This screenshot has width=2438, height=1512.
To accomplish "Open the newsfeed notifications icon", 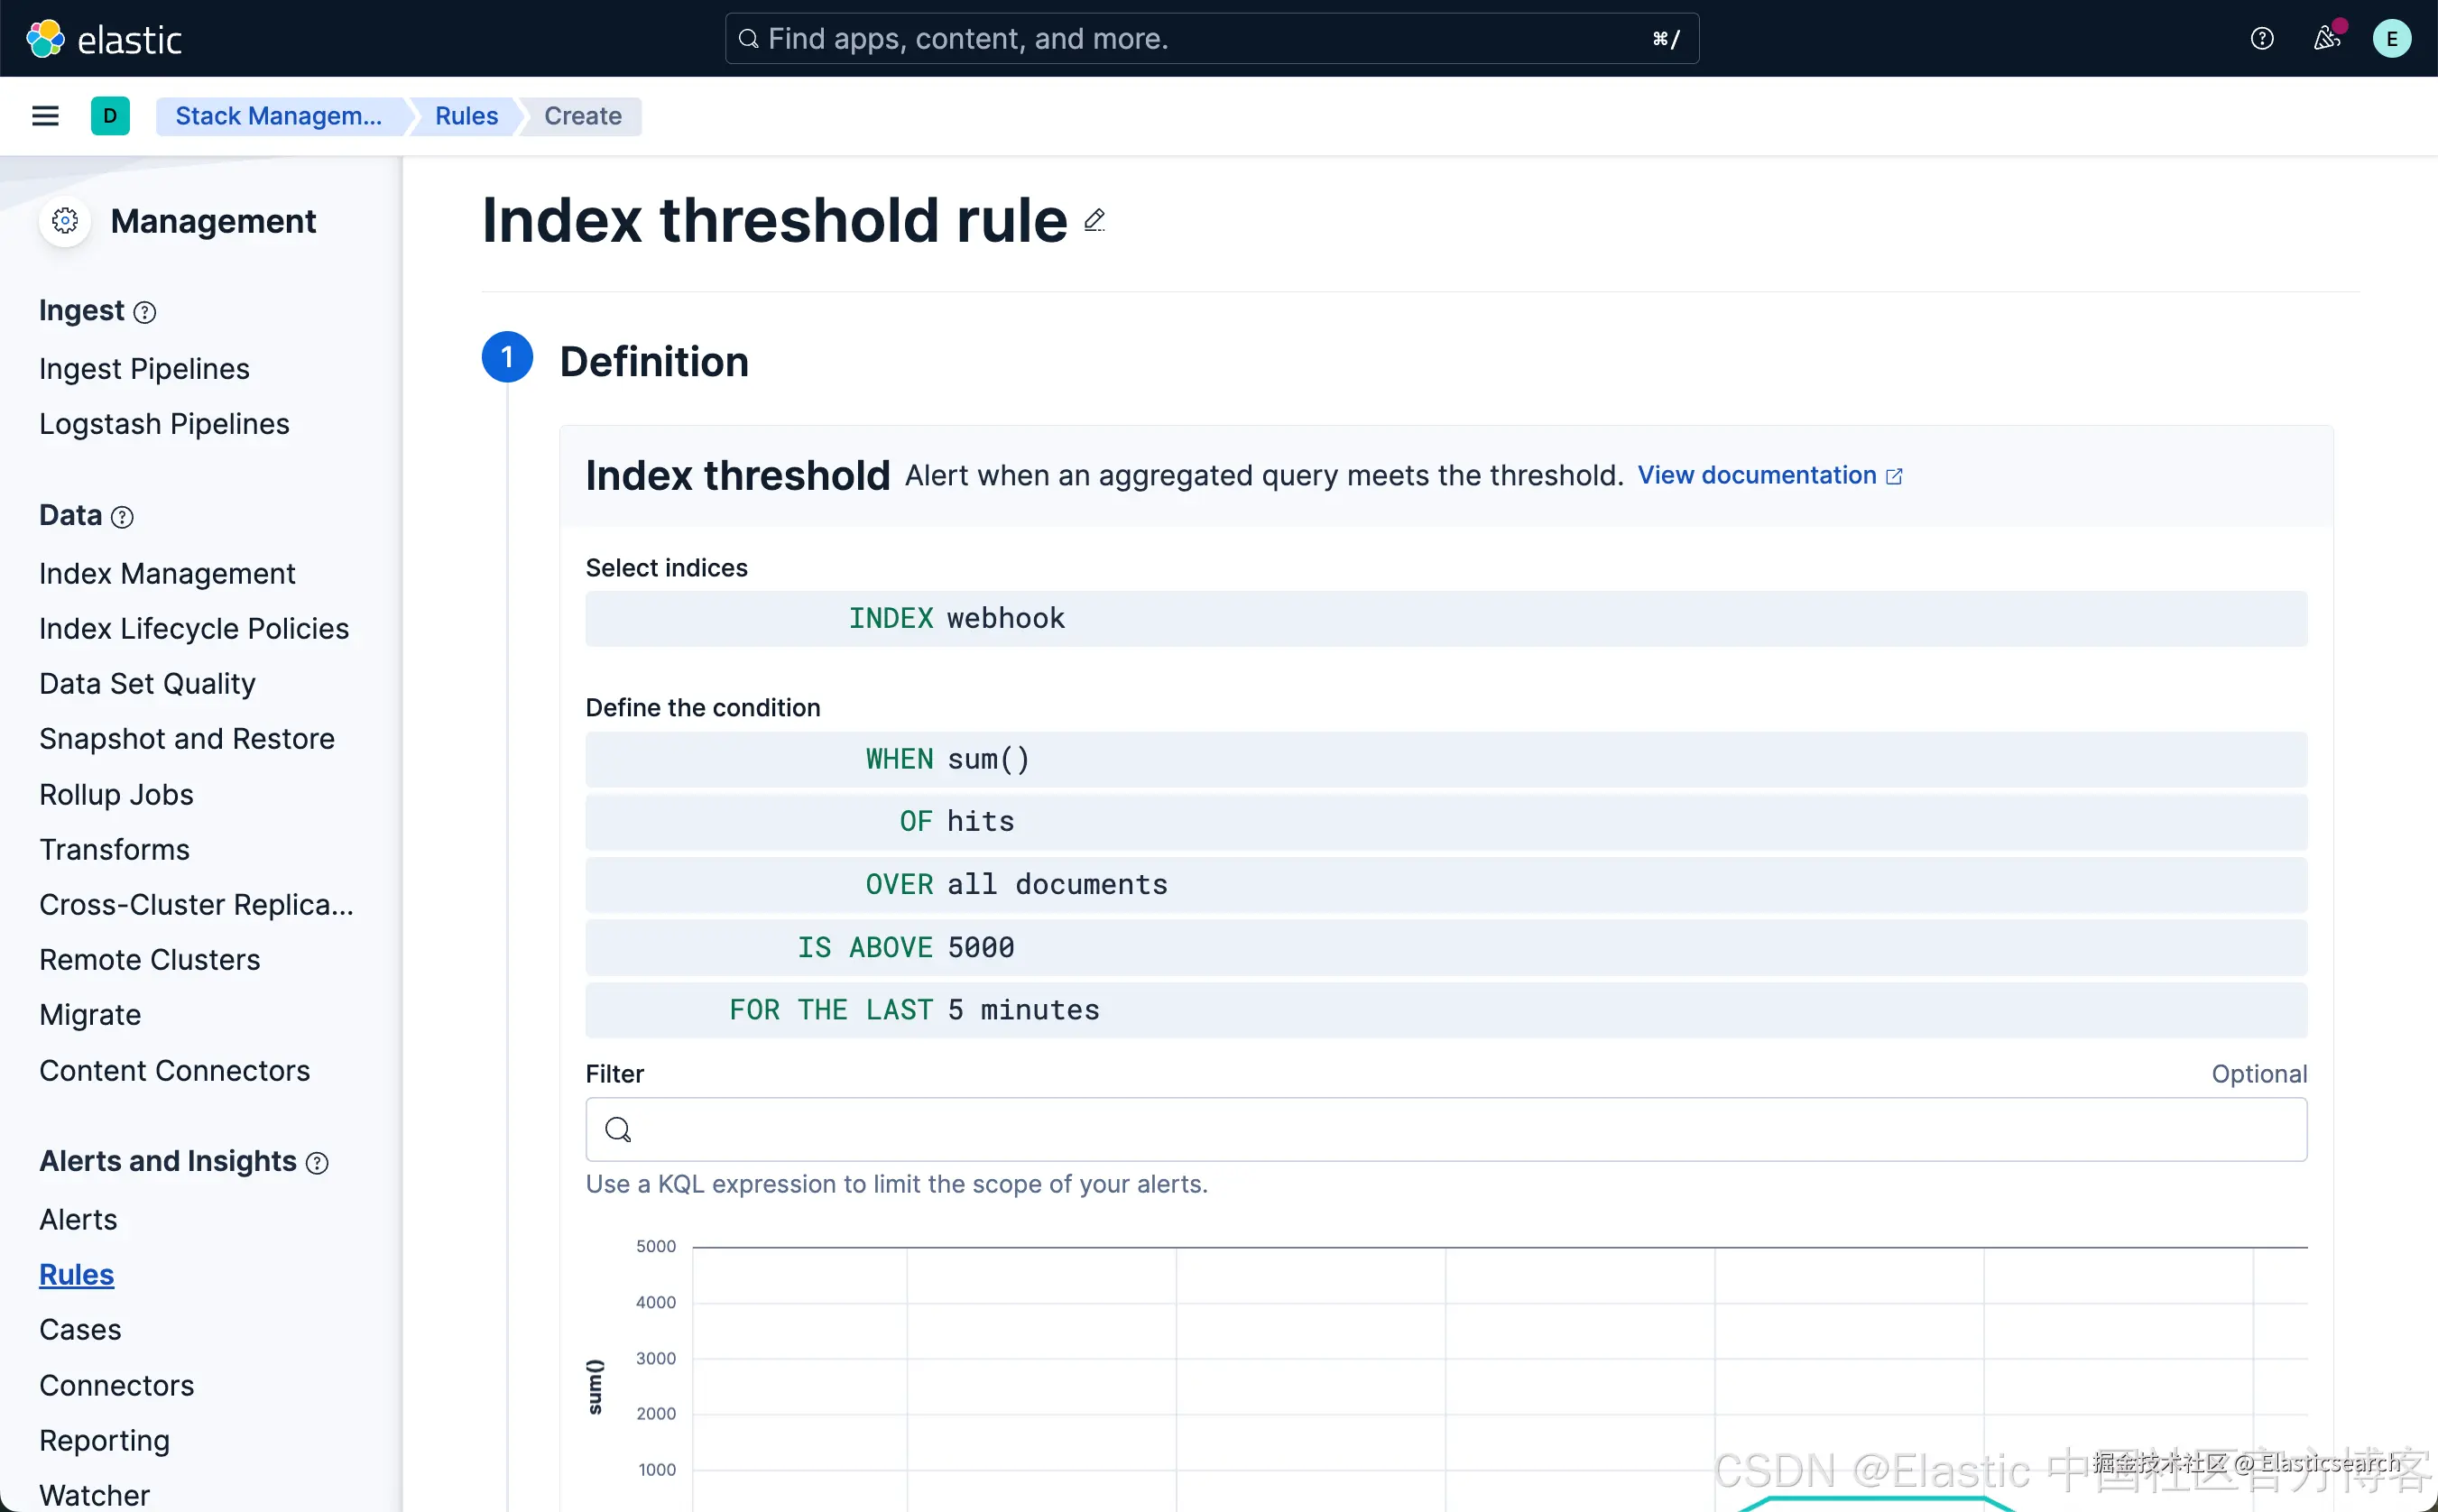I will click(x=2326, y=39).
